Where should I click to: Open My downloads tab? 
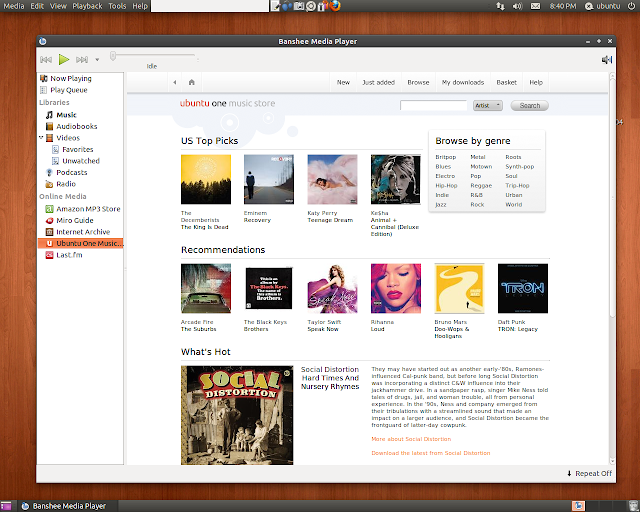point(463,82)
